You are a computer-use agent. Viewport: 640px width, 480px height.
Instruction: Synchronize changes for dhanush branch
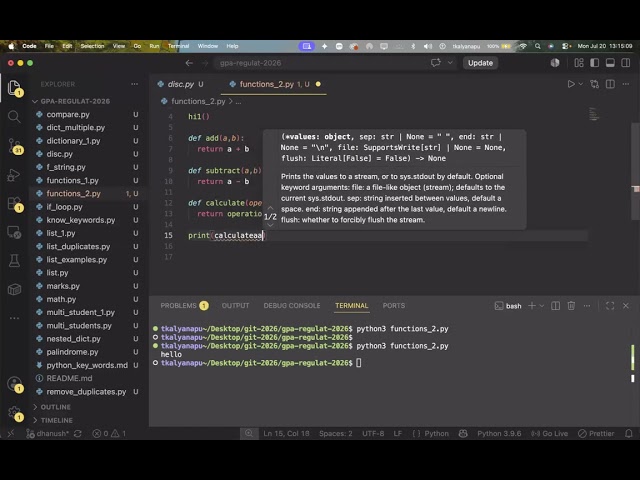pyautogui.click(x=78, y=433)
